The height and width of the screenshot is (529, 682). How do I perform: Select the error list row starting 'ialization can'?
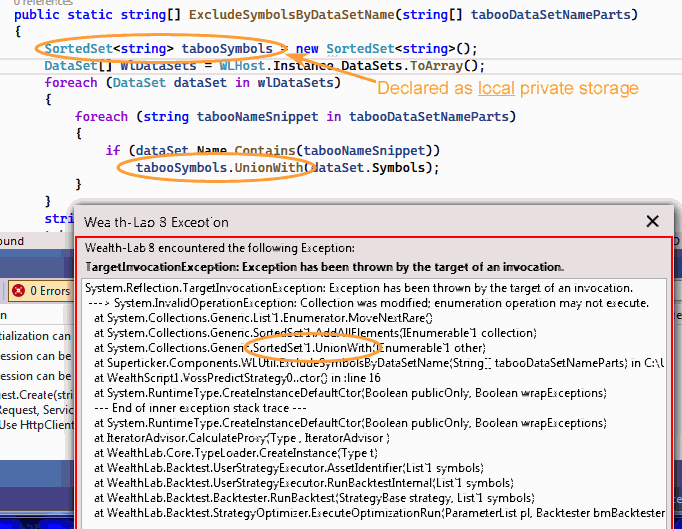[36, 335]
